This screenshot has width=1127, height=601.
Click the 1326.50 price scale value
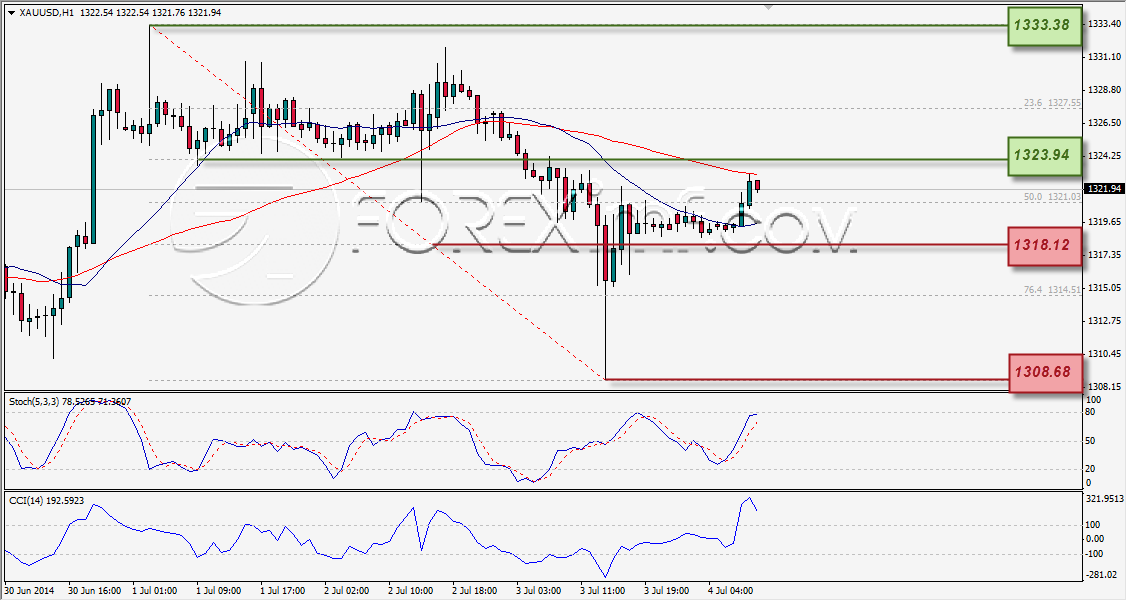1103,123
